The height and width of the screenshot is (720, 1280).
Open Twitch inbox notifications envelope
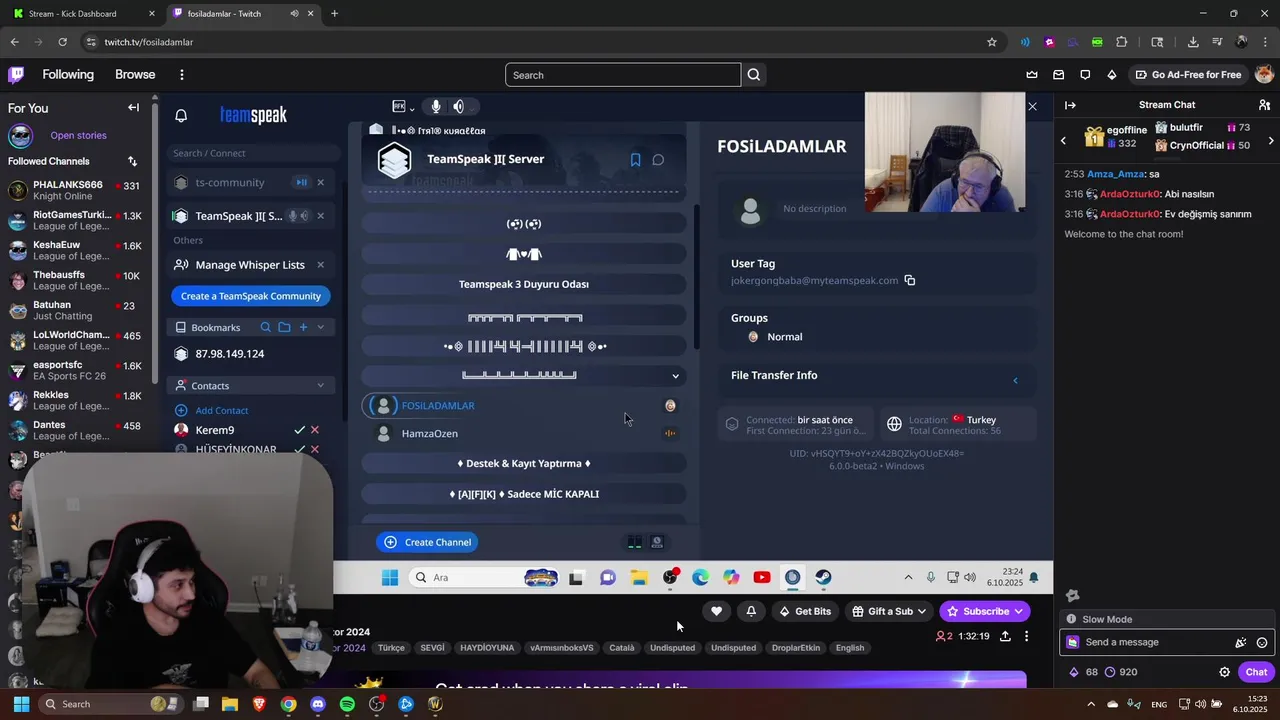[1059, 75]
